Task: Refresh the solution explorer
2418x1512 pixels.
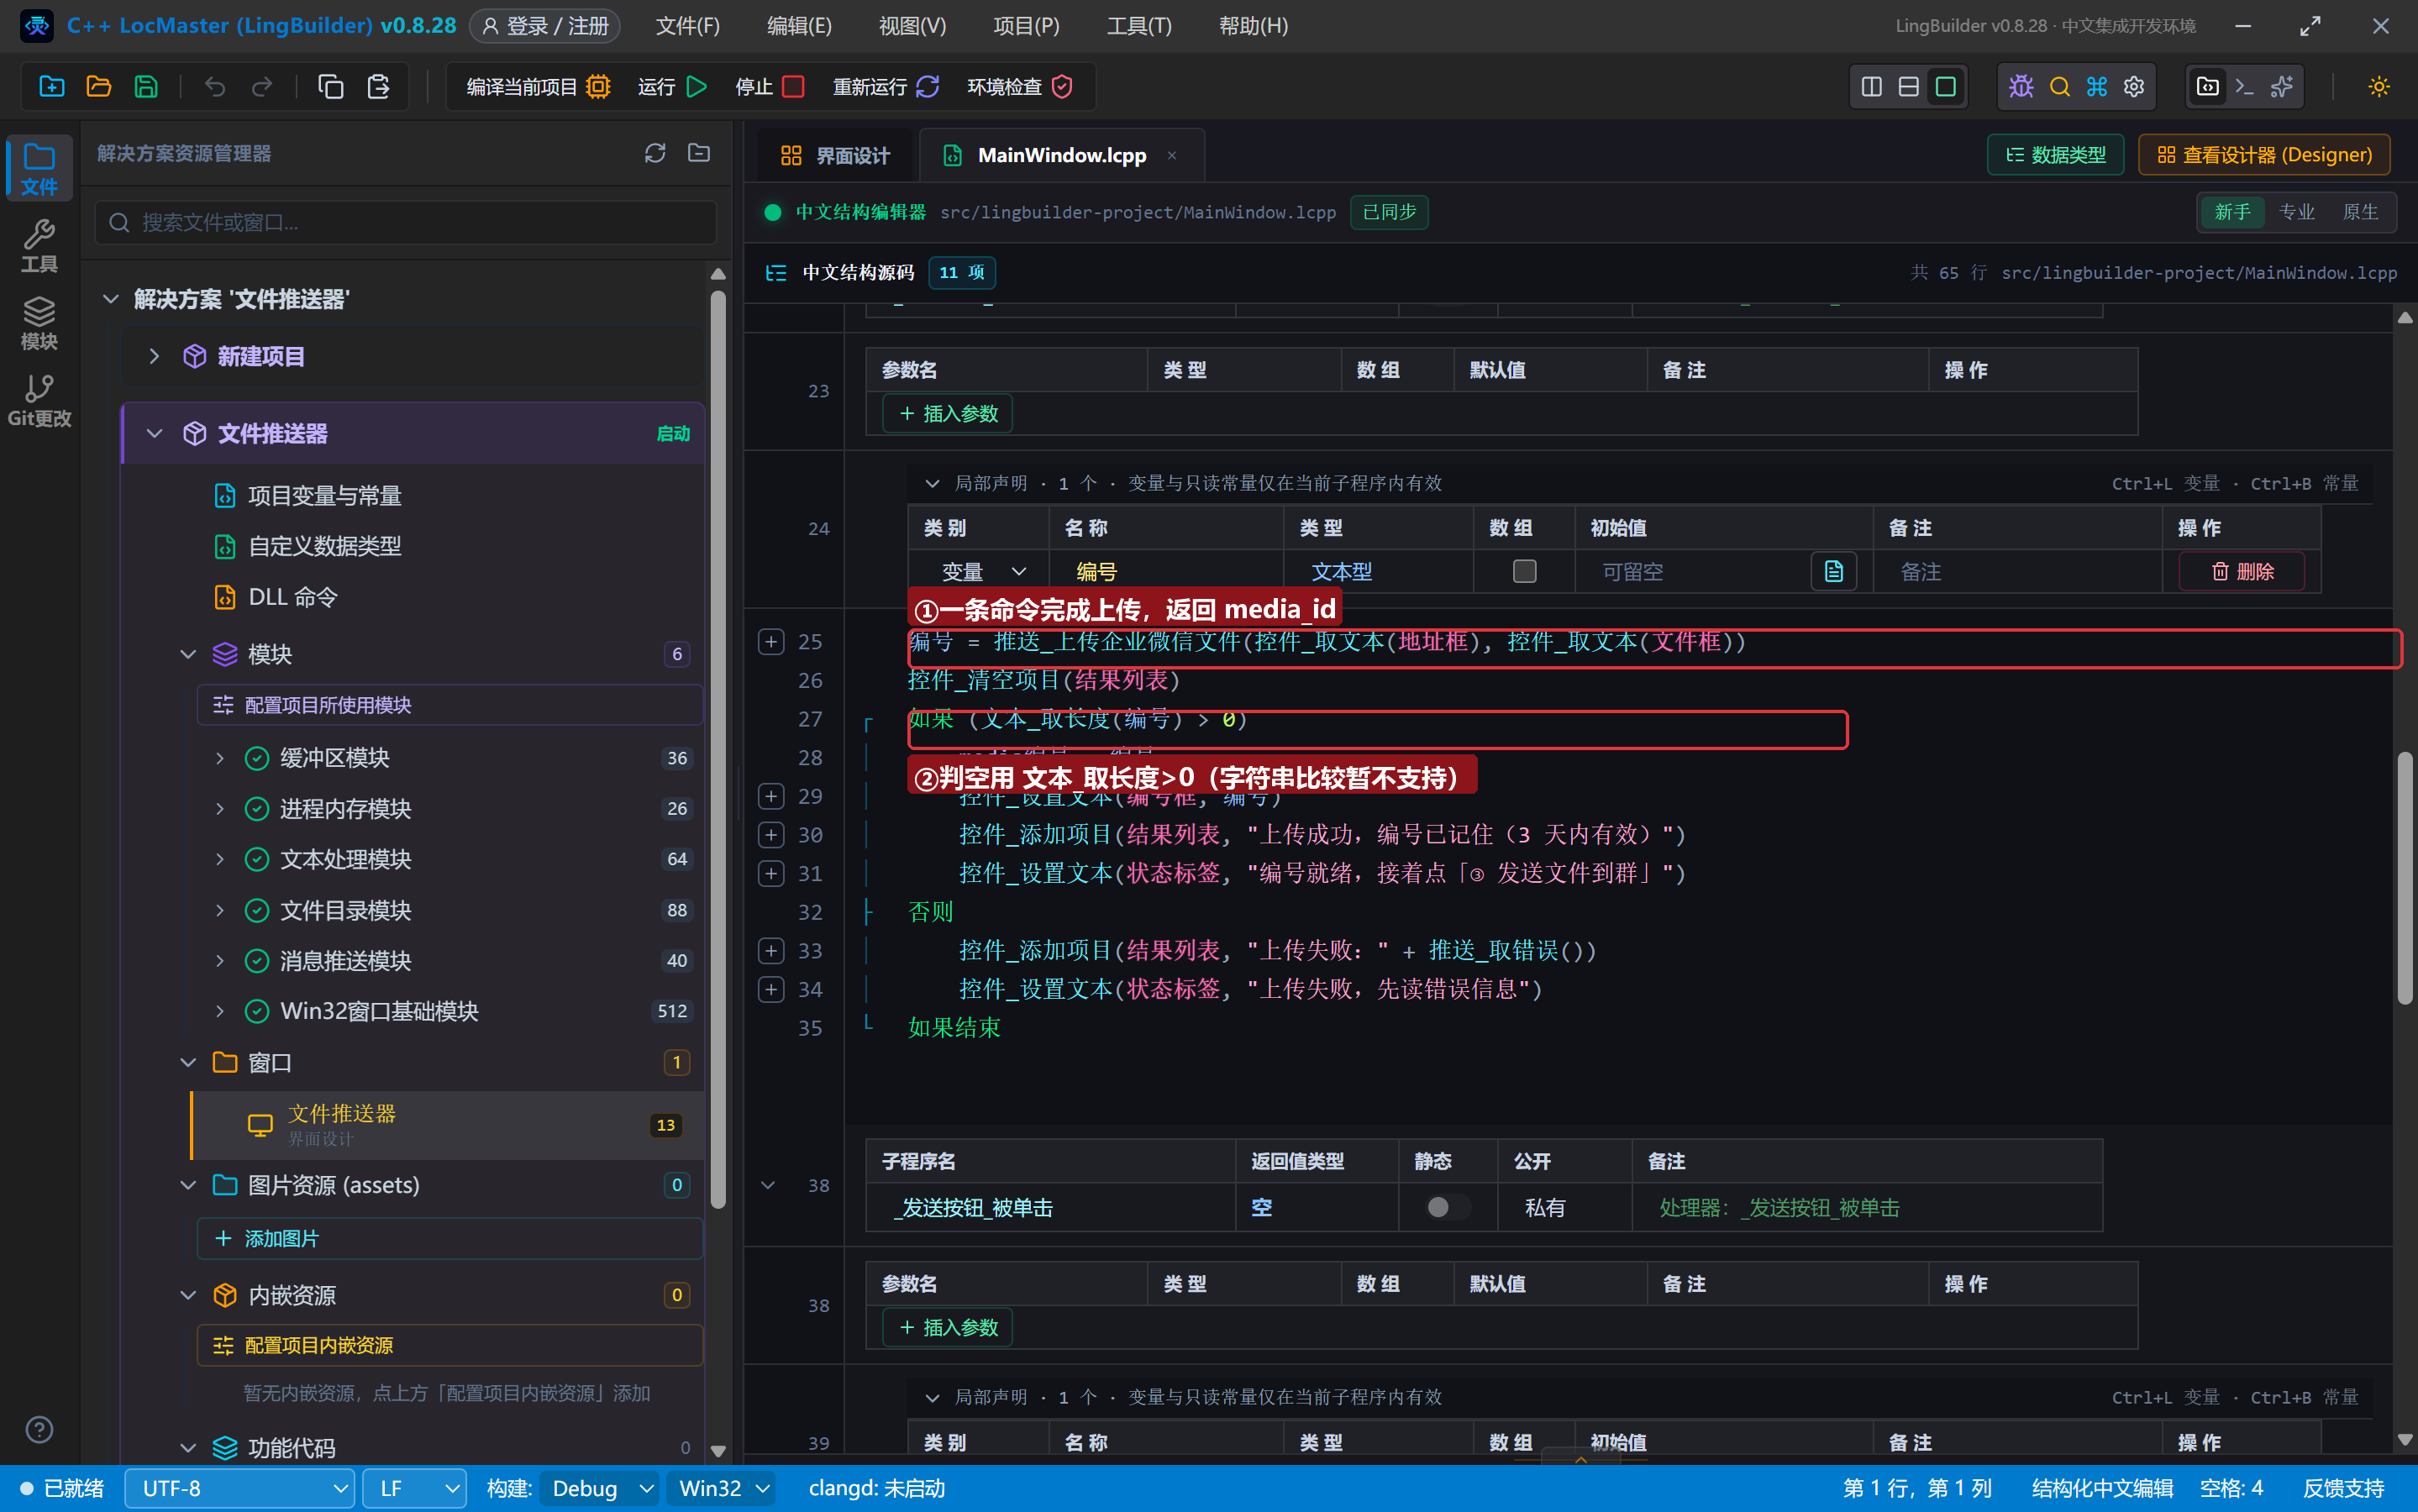Action: [x=655, y=153]
